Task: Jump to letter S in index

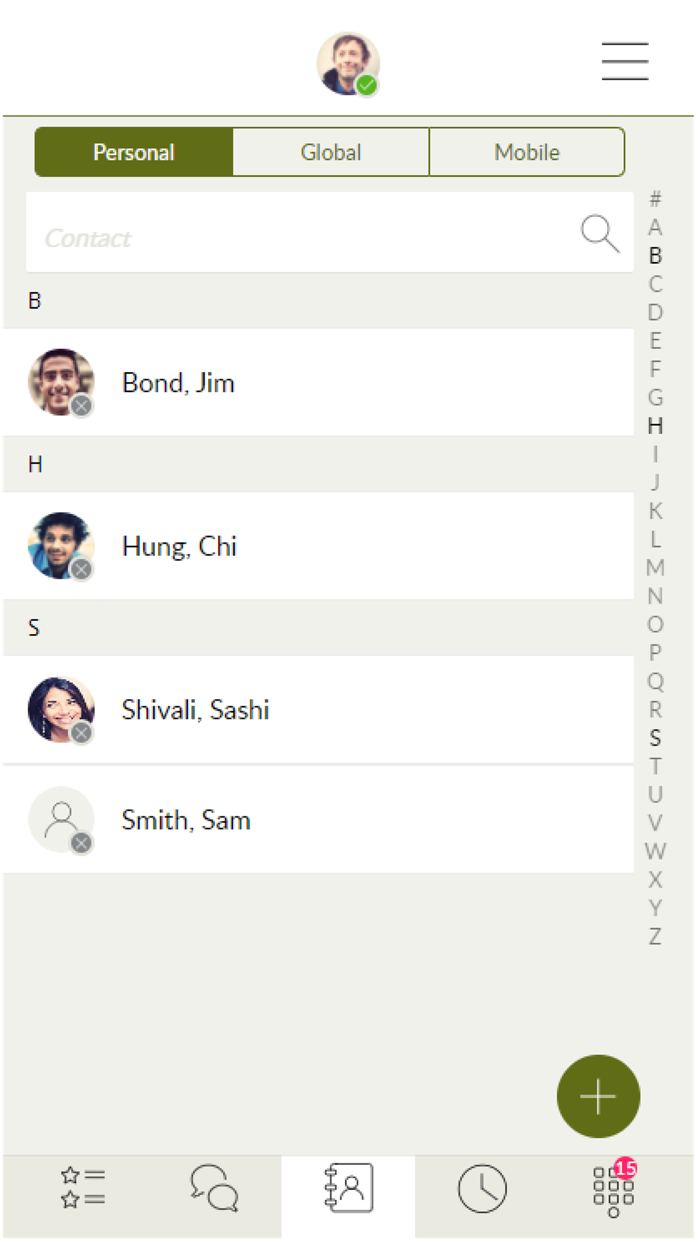Action: click(x=655, y=738)
